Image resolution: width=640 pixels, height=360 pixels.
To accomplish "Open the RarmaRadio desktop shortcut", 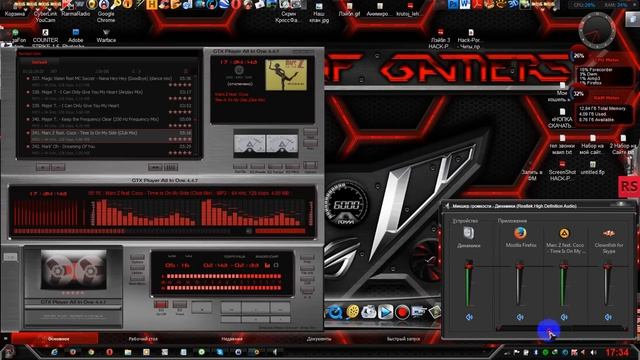I will [x=76, y=9].
